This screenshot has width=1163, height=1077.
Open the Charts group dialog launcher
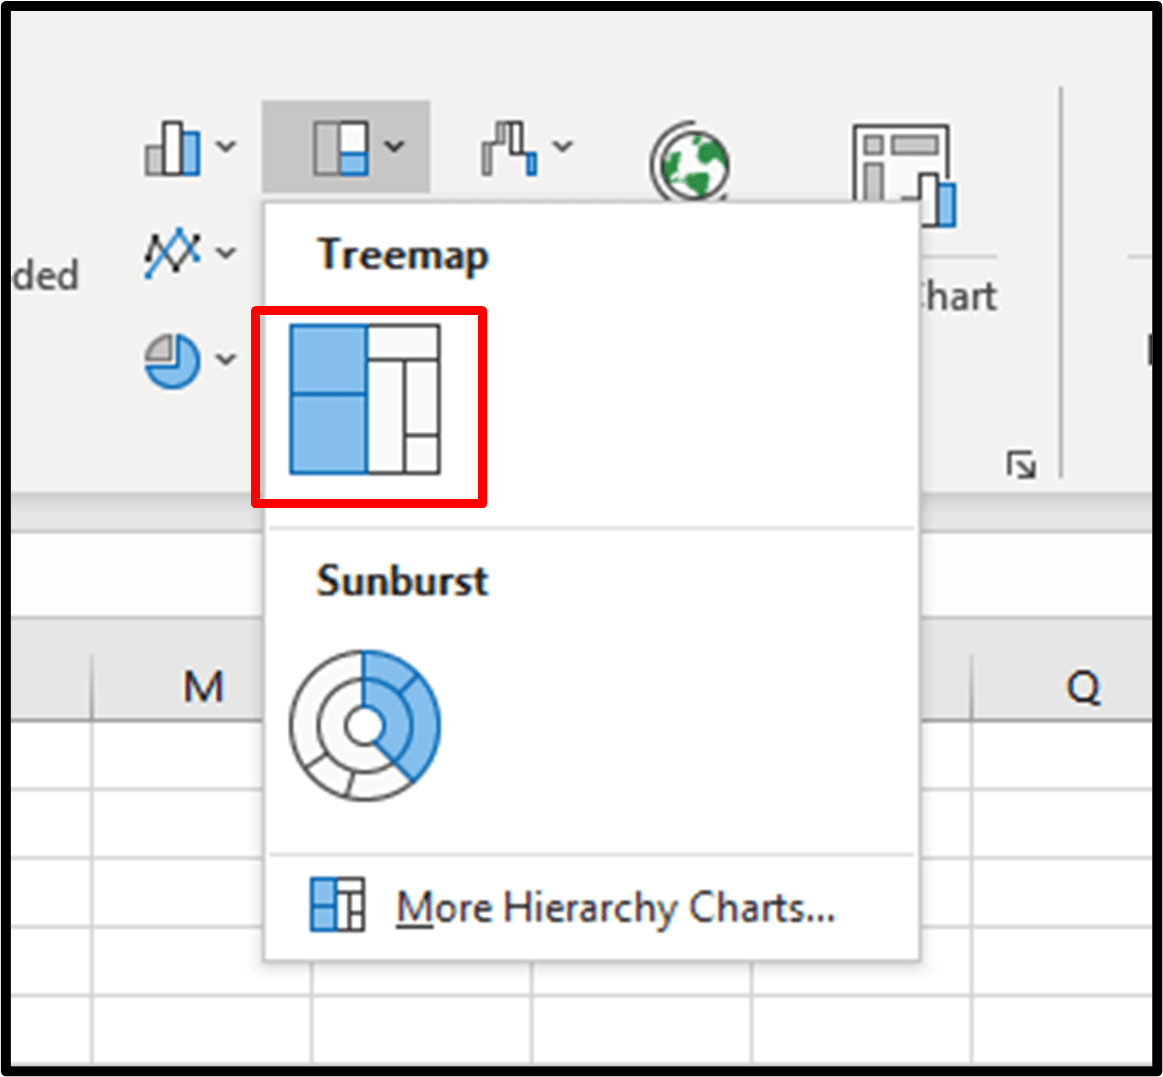click(1022, 465)
